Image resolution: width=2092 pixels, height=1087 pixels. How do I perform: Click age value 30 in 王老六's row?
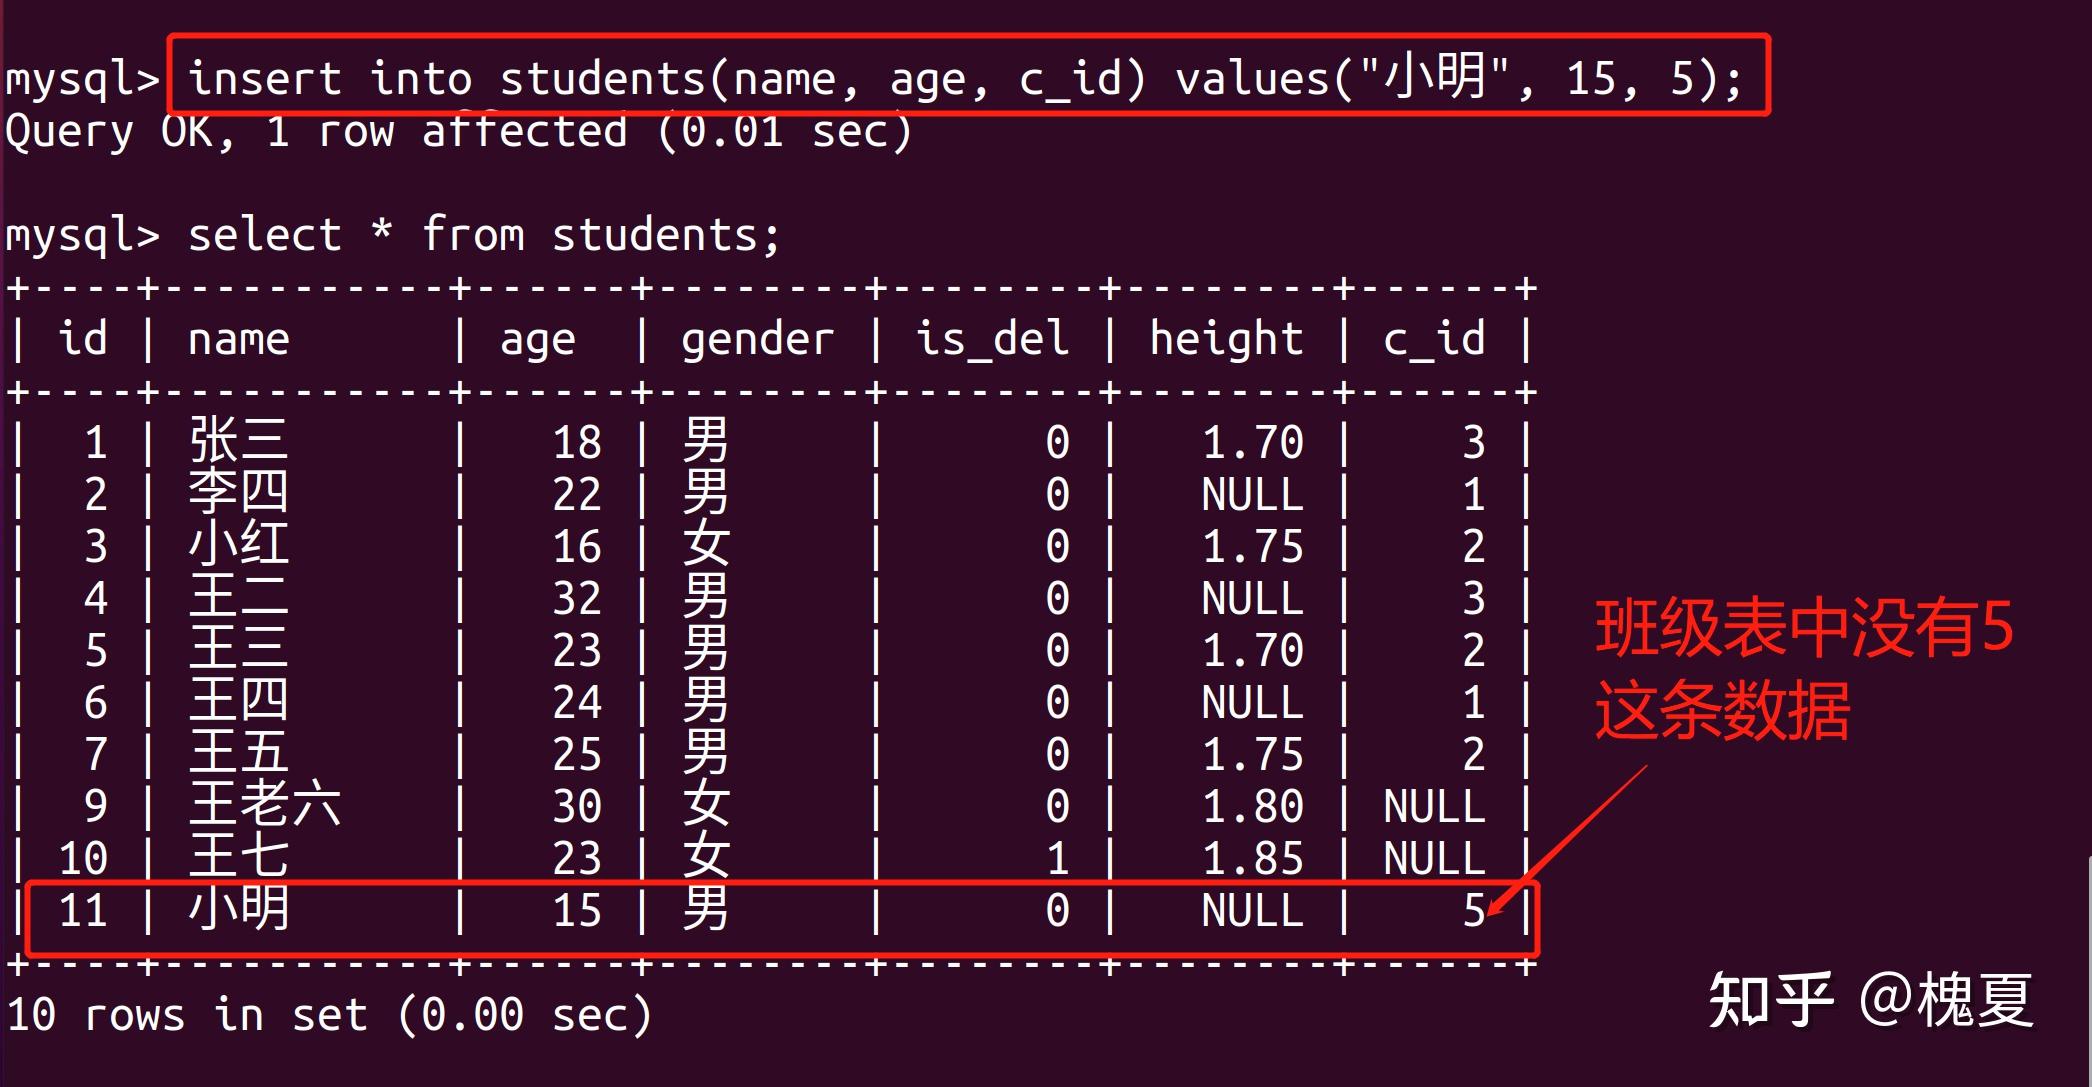(x=577, y=806)
